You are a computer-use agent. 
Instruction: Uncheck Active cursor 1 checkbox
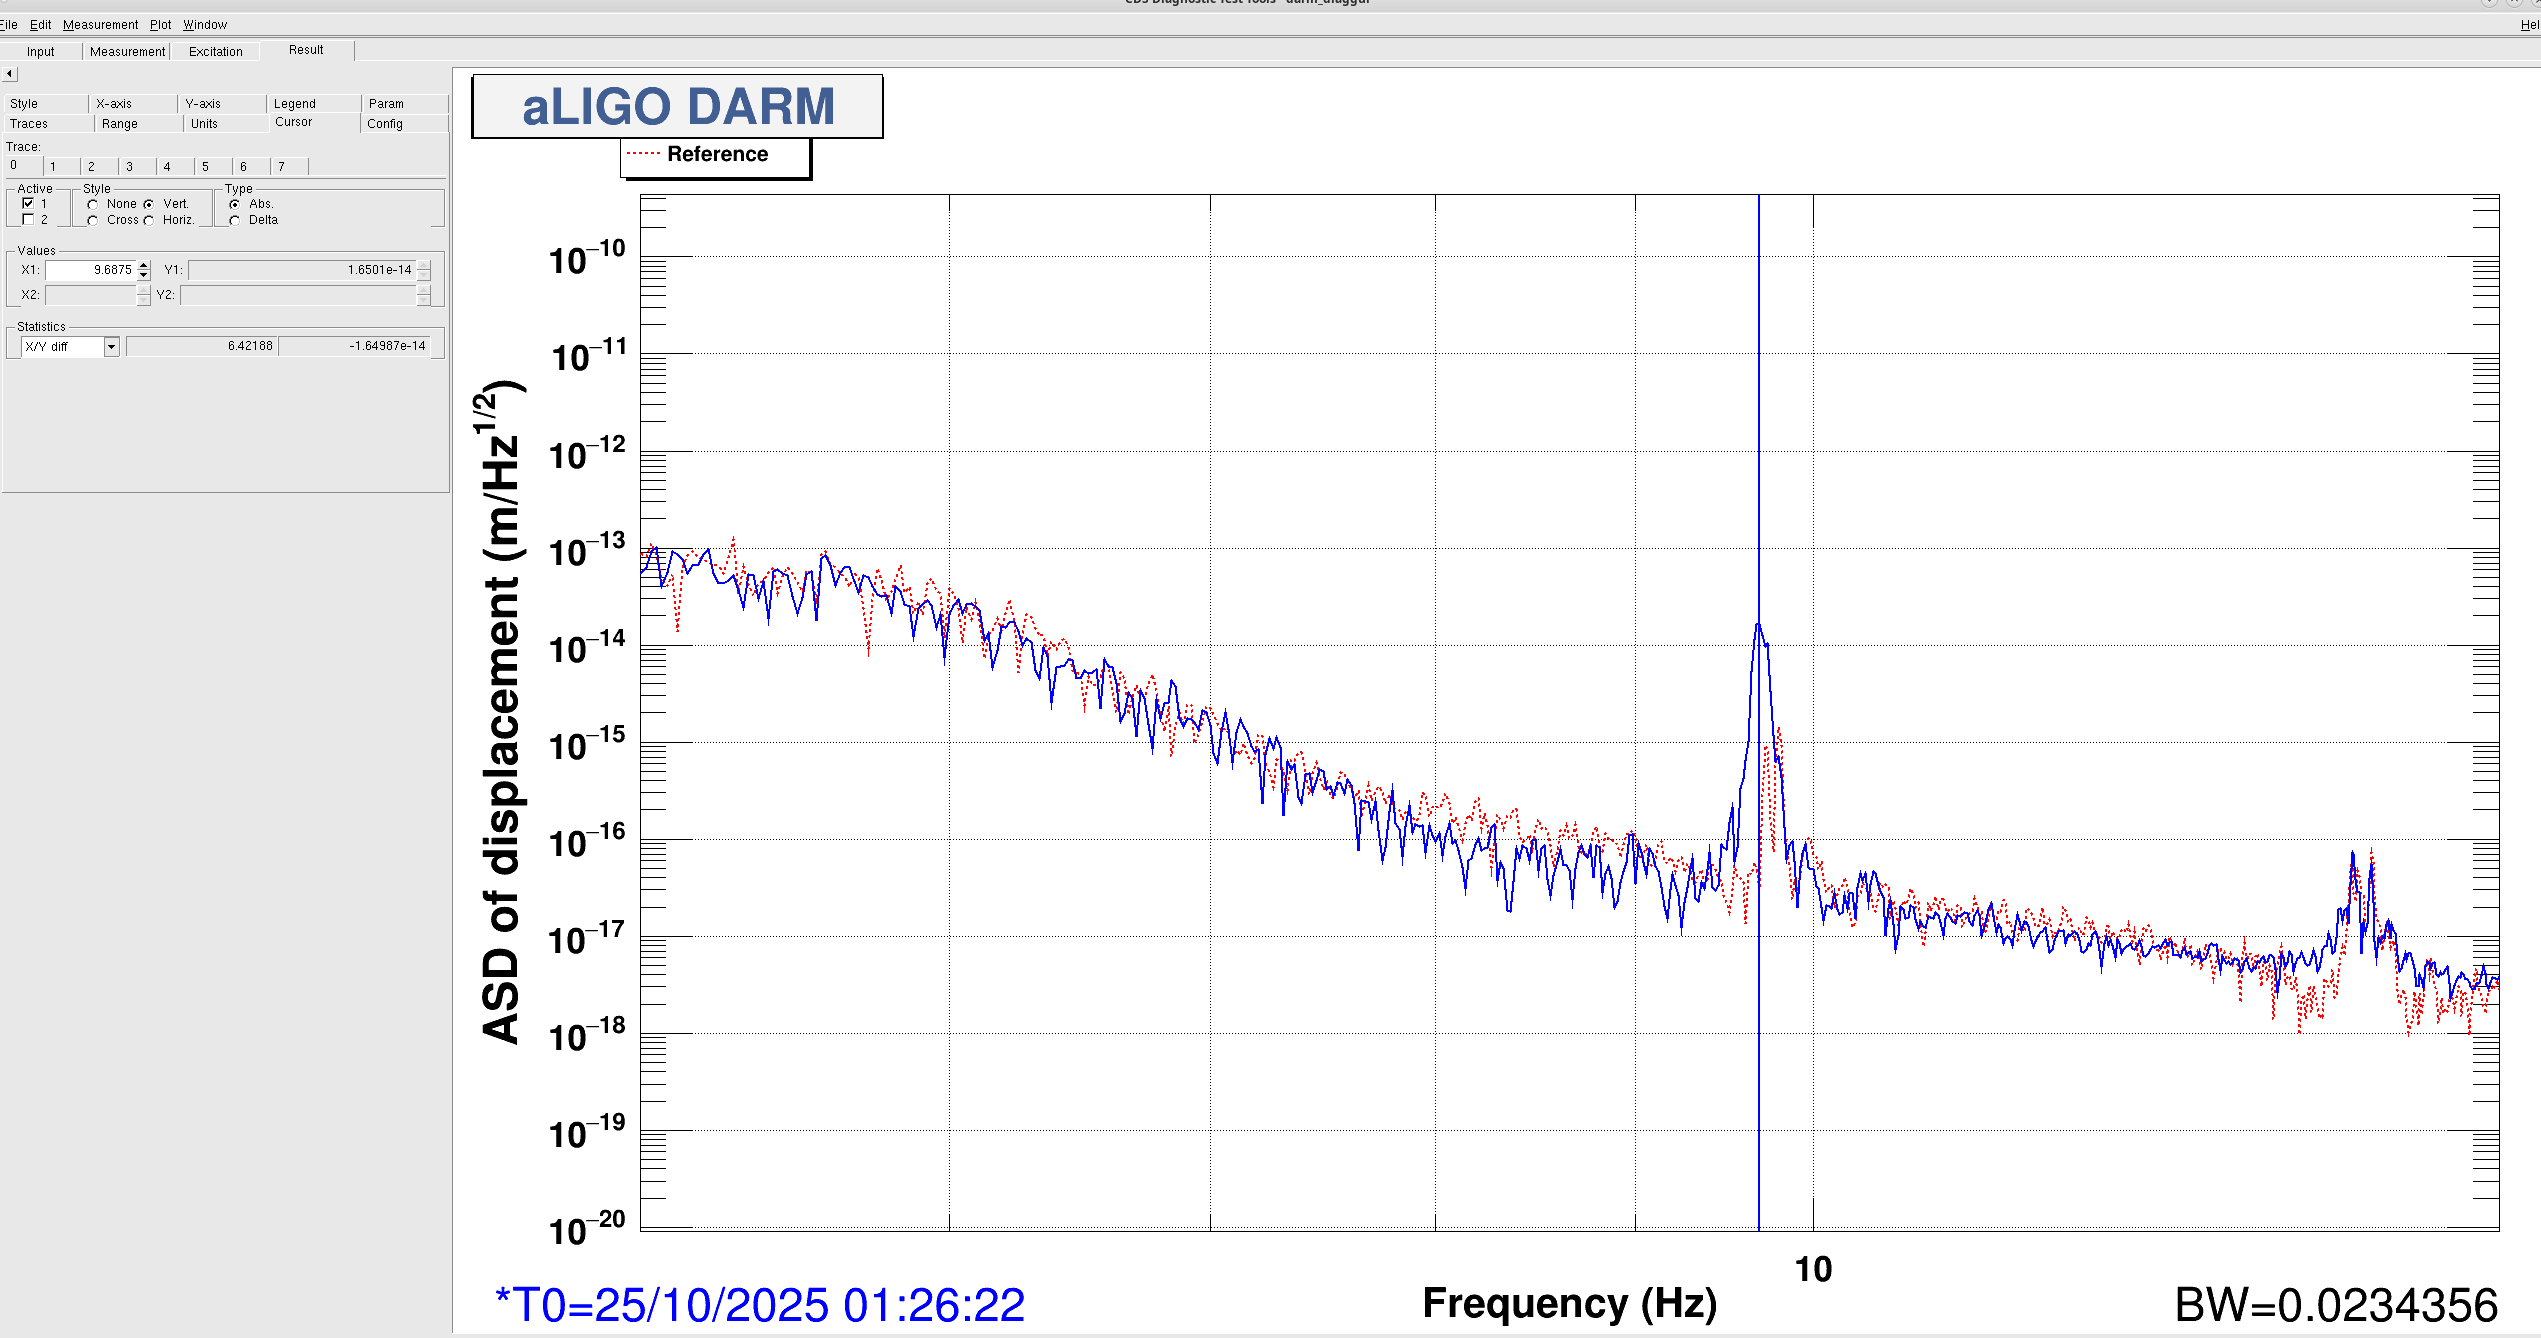28,203
